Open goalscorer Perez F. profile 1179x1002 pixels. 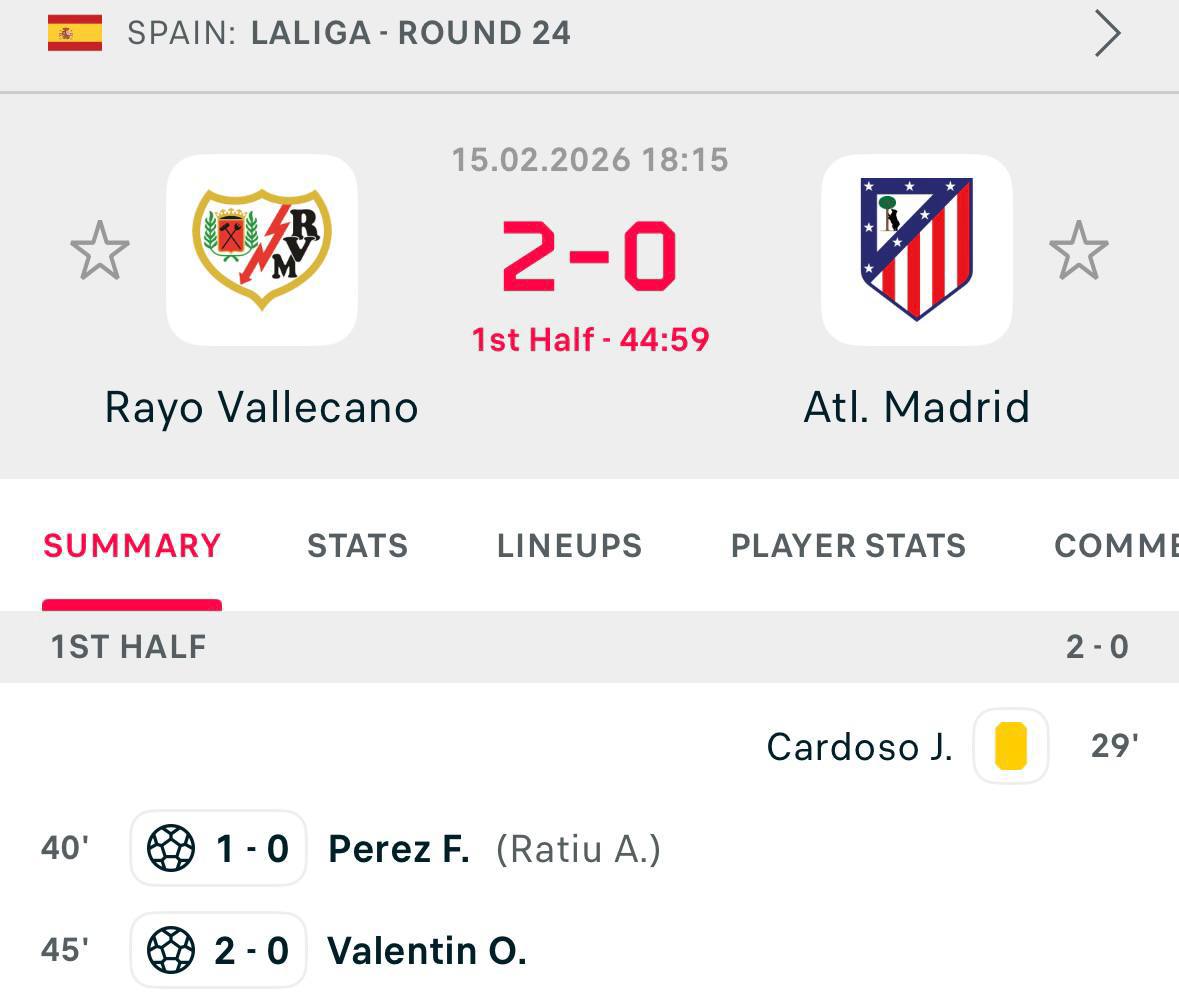click(x=399, y=849)
